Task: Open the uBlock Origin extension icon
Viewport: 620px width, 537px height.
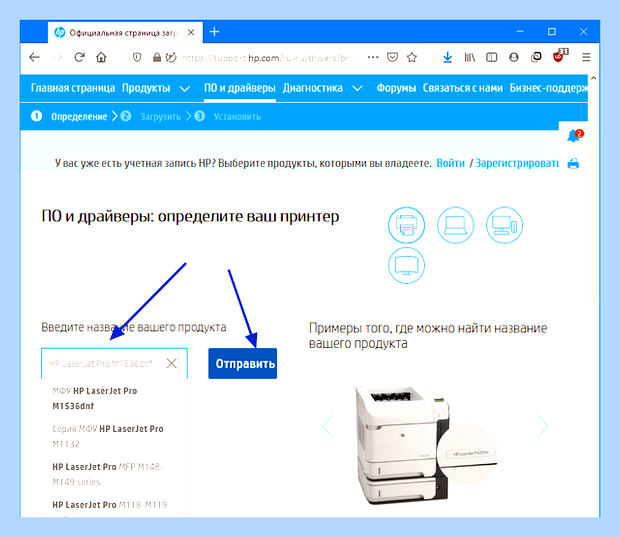Action: [x=559, y=57]
